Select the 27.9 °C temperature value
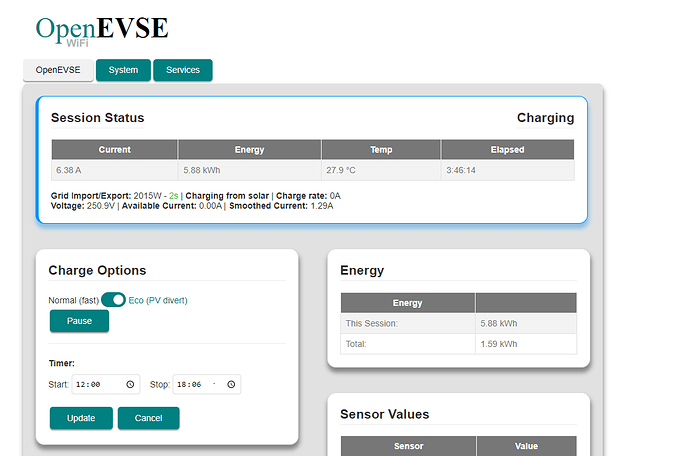The width and height of the screenshot is (690, 456). click(341, 170)
